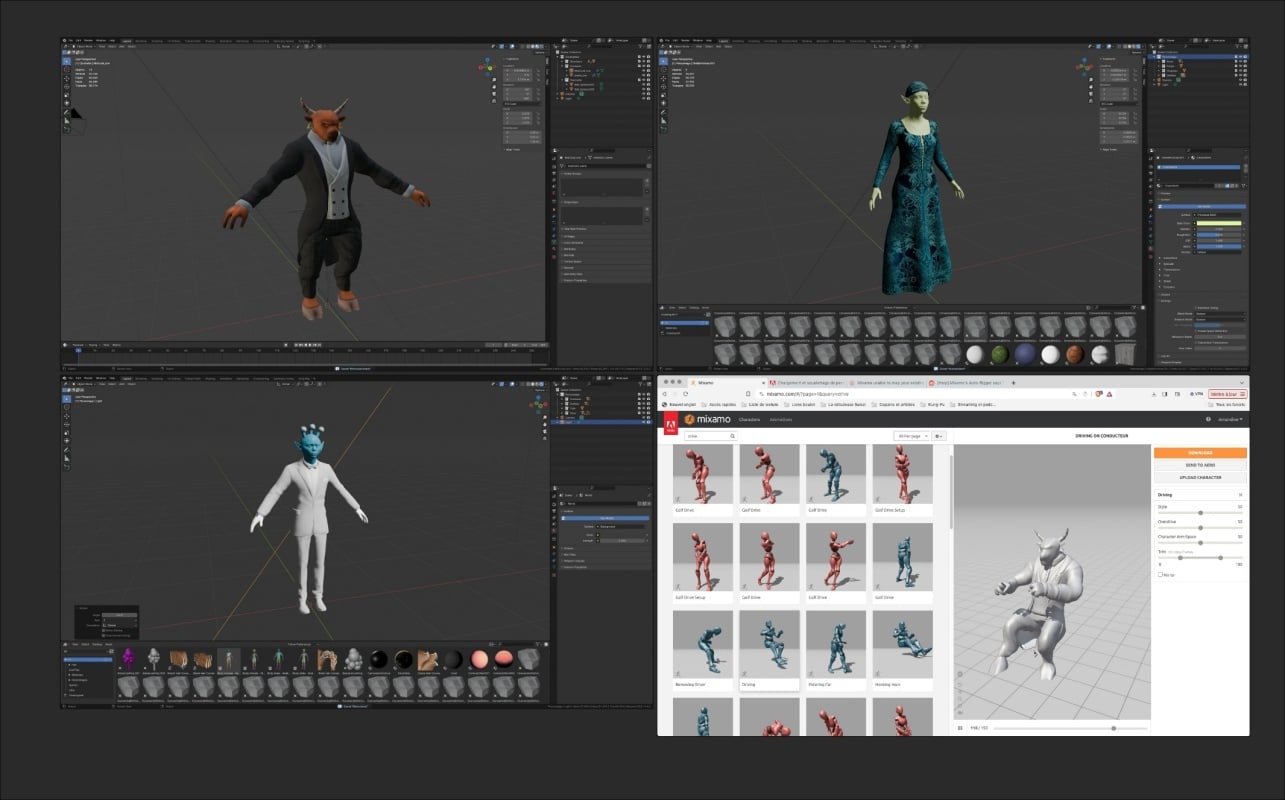
Task: Open the gear settings dropdown beside Per page
Action: (x=939, y=436)
